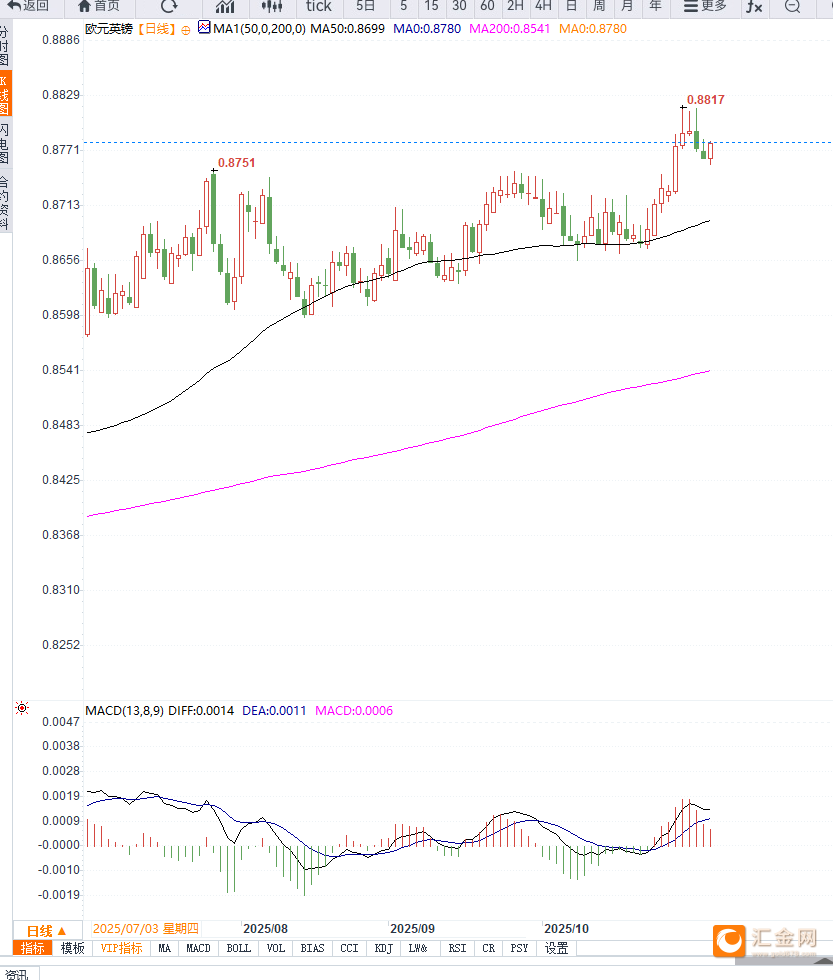Image resolution: width=833 pixels, height=980 pixels.
Task: Apply the CCI indicator
Action: click(349, 948)
